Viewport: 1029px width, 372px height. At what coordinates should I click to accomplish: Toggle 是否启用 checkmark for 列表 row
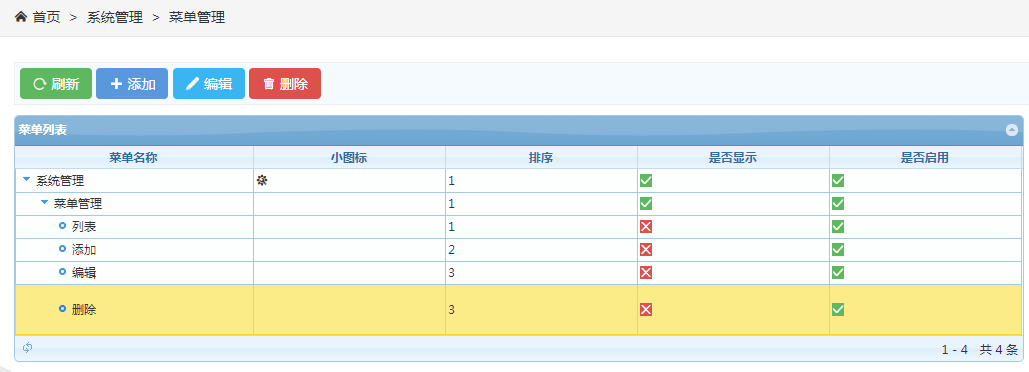click(x=837, y=226)
